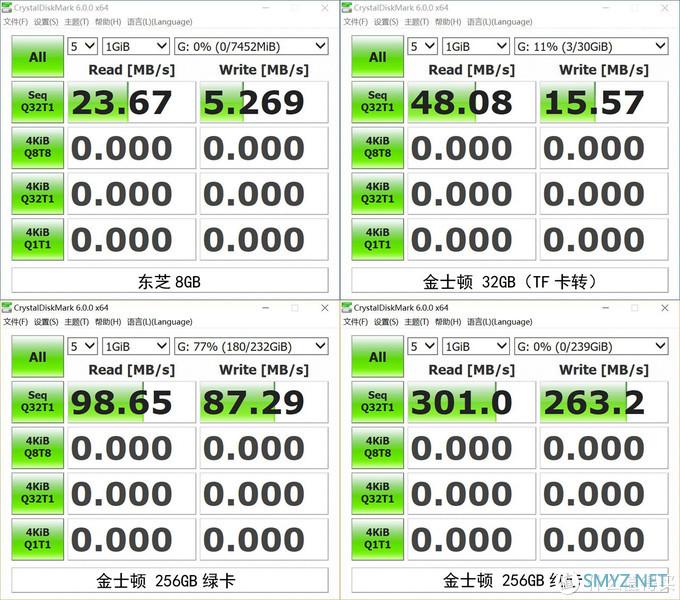This screenshot has height=600, width=680.
Task: Start the 4KiB Q32T1 test in the 金士顿 32GB window
Action: [378, 193]
